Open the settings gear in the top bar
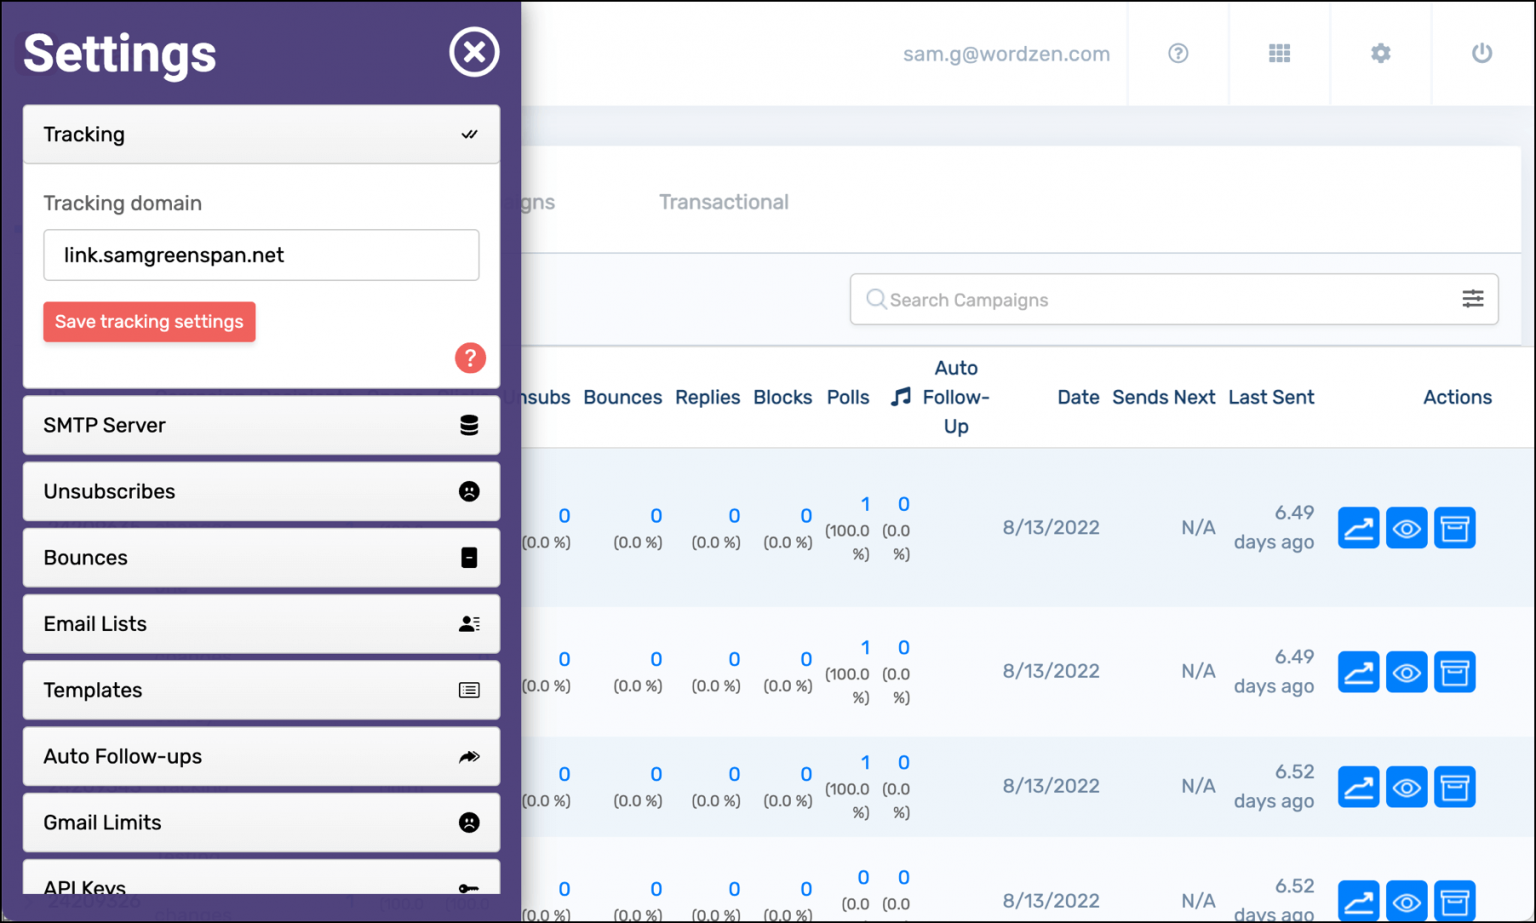Image resolution: width=1536 pixels, height=923 pixels. pos(1380,54)
